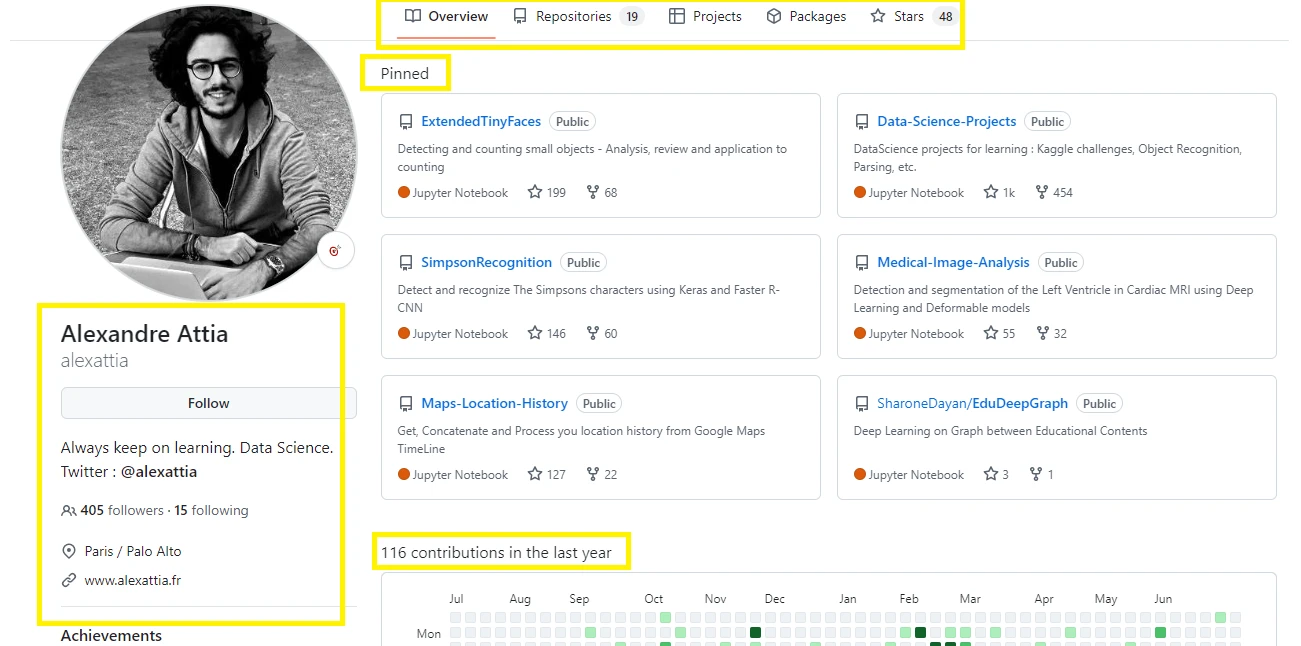The height and width of the screenshot is (646, 1301).
Task: Click the 'Alexandre Attia' profile name
Action: 145,333
